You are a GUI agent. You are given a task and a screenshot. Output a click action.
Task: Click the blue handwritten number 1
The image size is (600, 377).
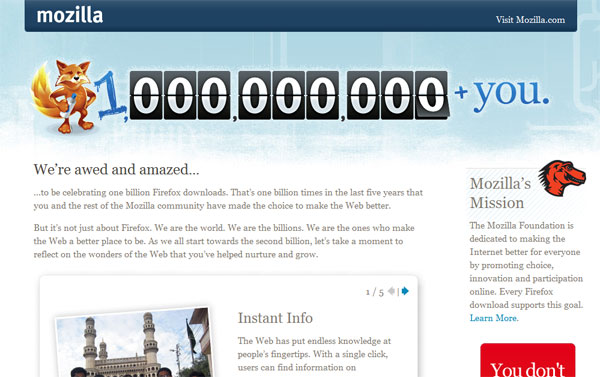point(109,96)
